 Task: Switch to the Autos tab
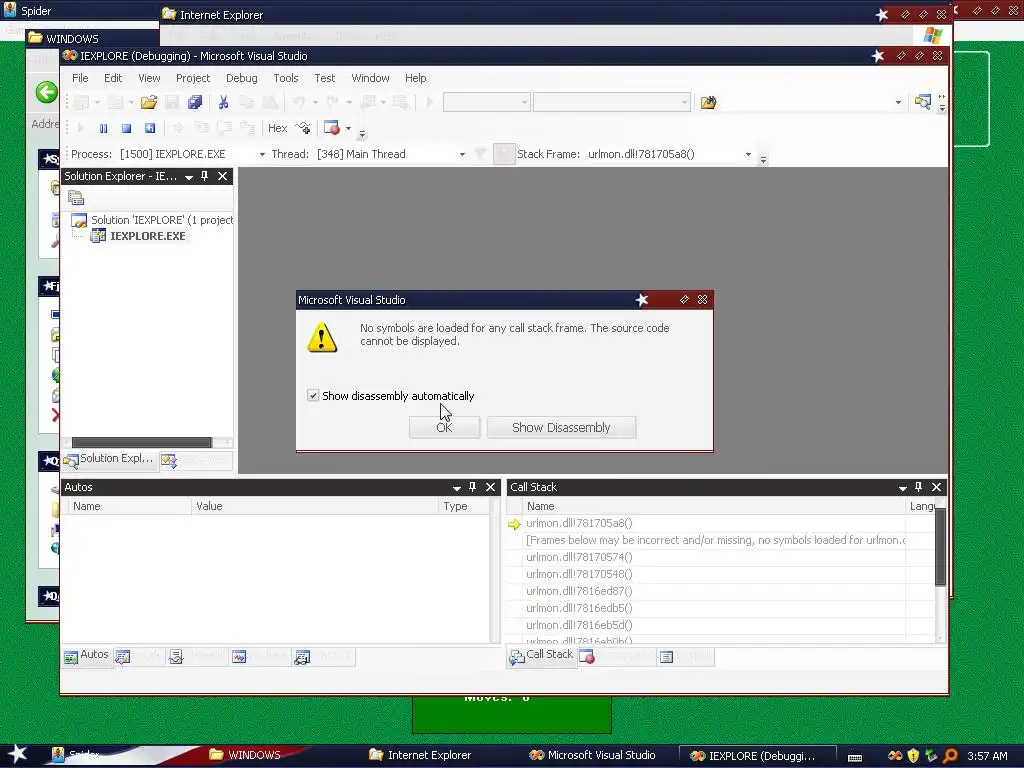pos(87,656)
